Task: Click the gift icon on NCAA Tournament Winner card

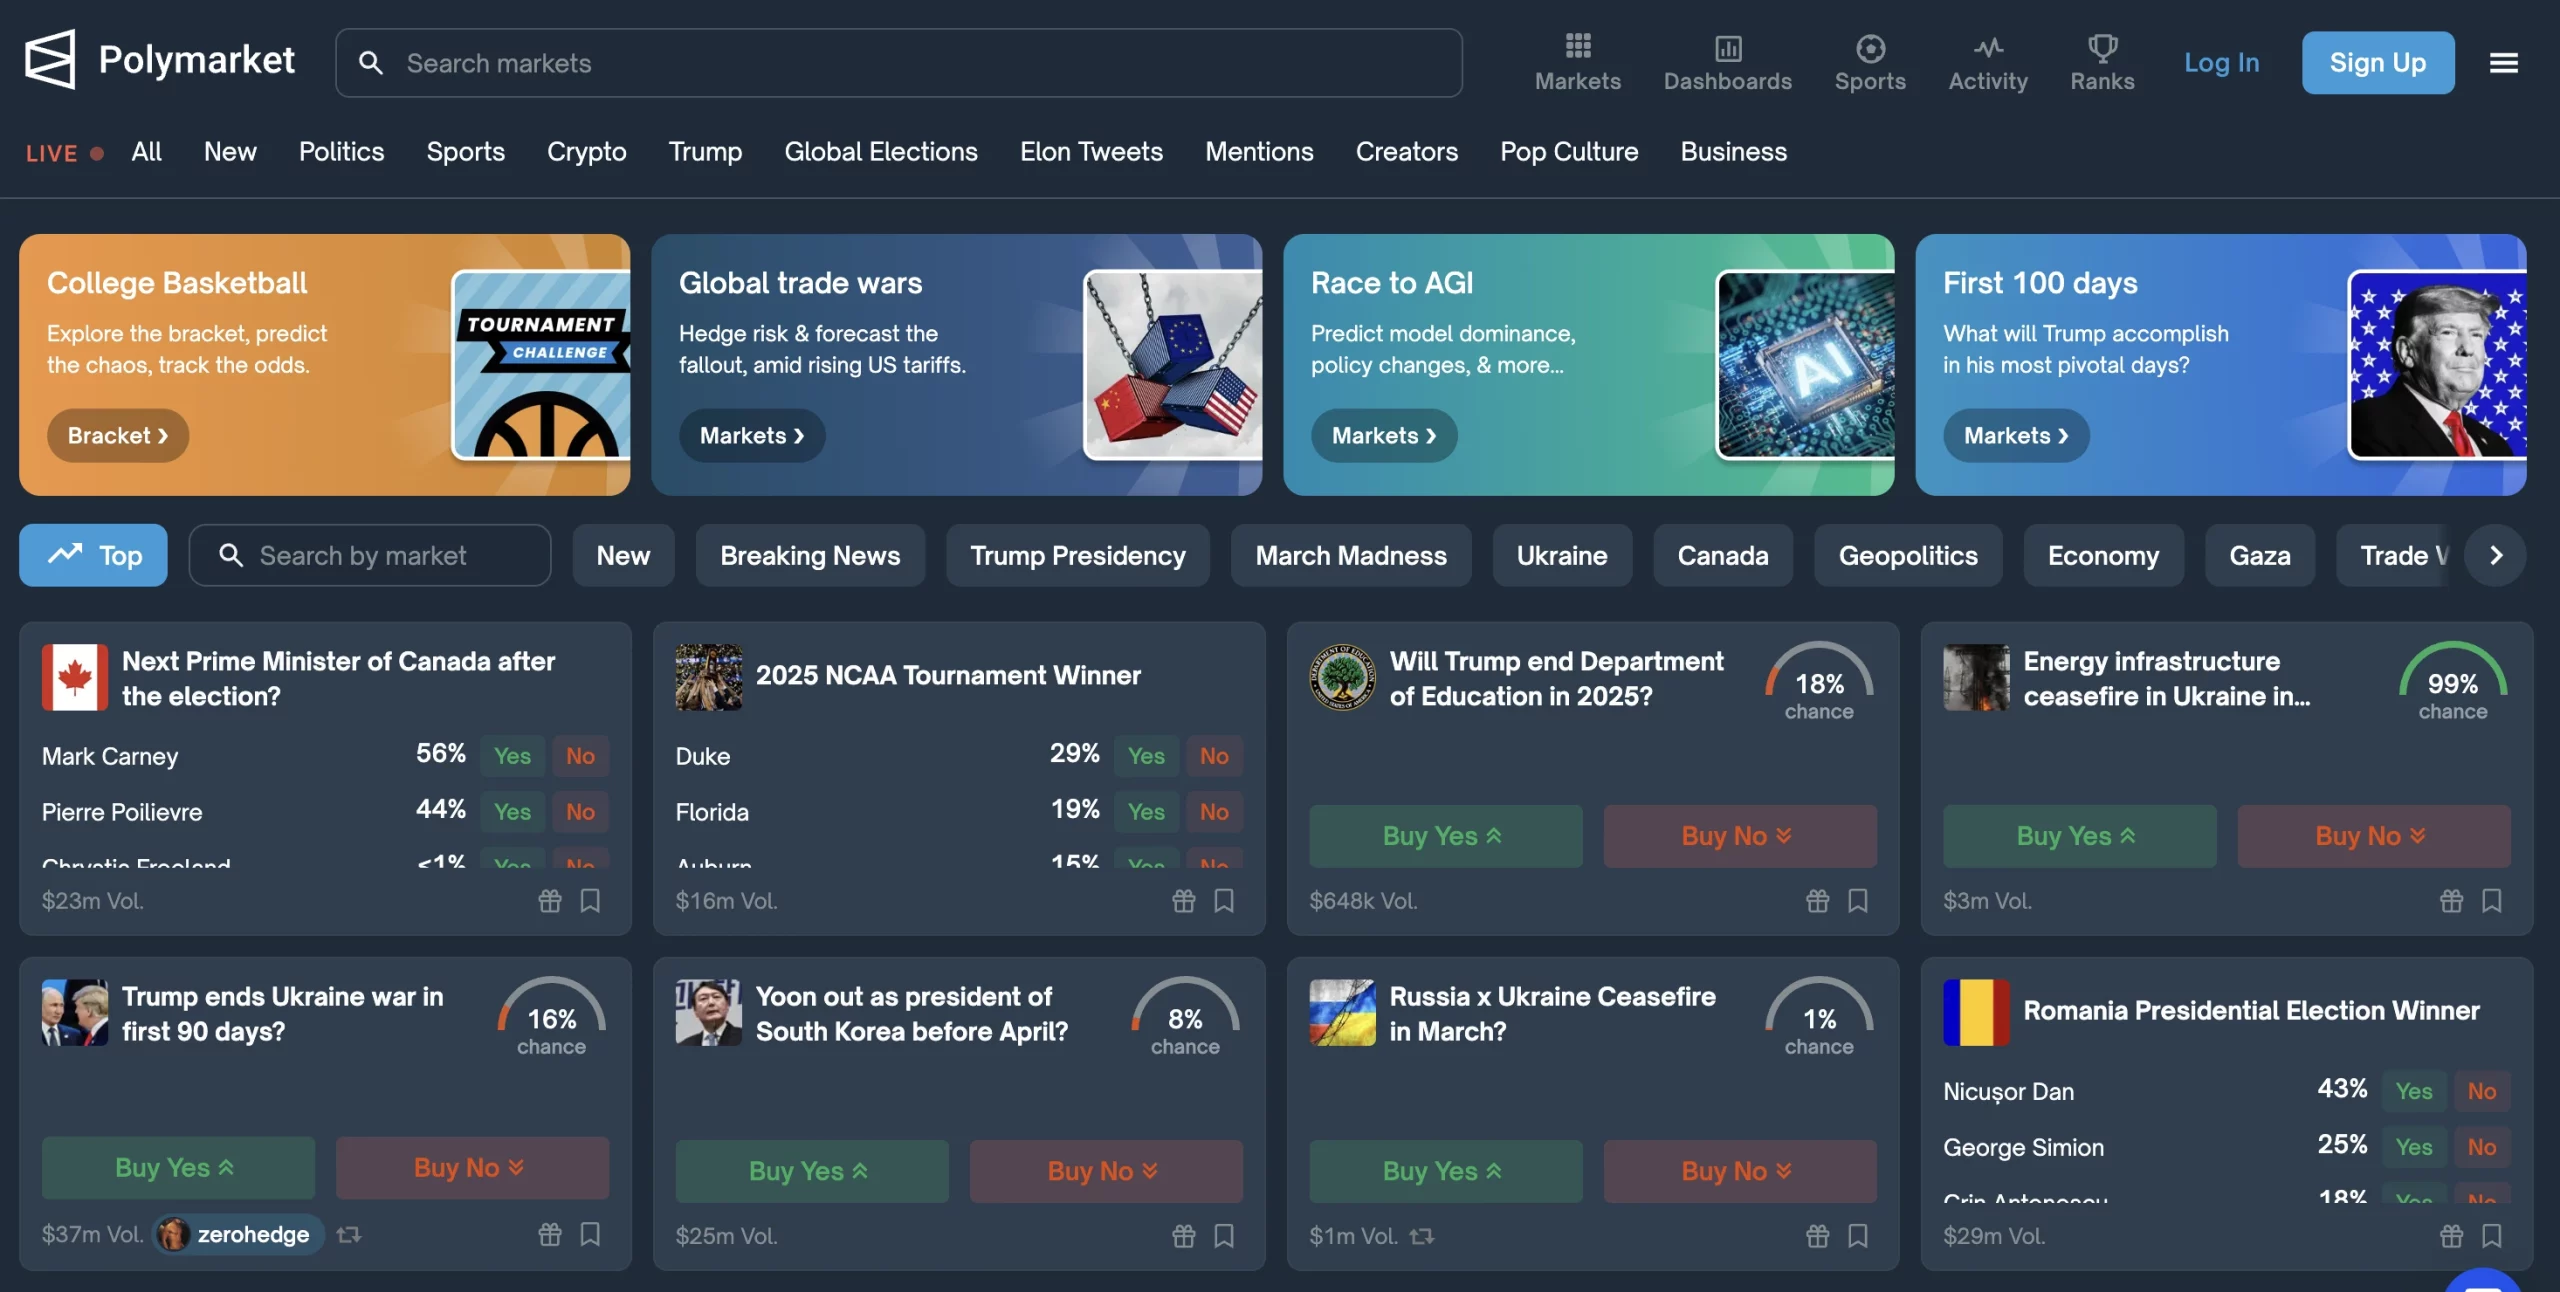Action: (1183, 901)
